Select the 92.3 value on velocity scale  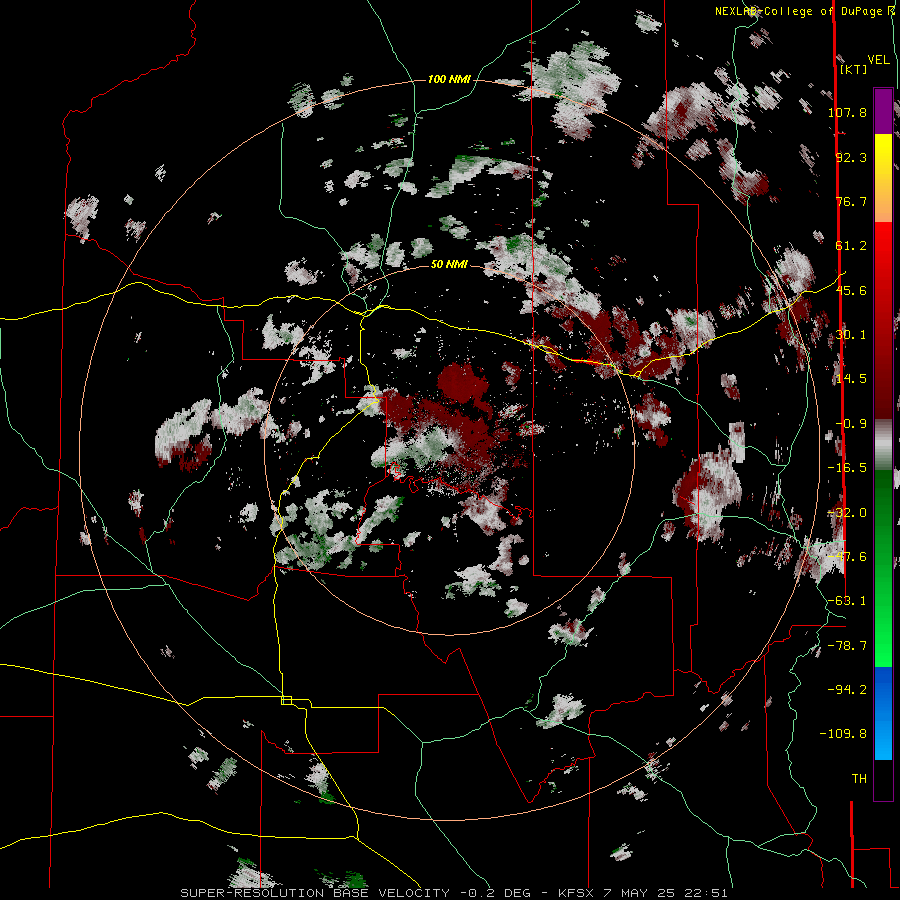click(851, 157)
